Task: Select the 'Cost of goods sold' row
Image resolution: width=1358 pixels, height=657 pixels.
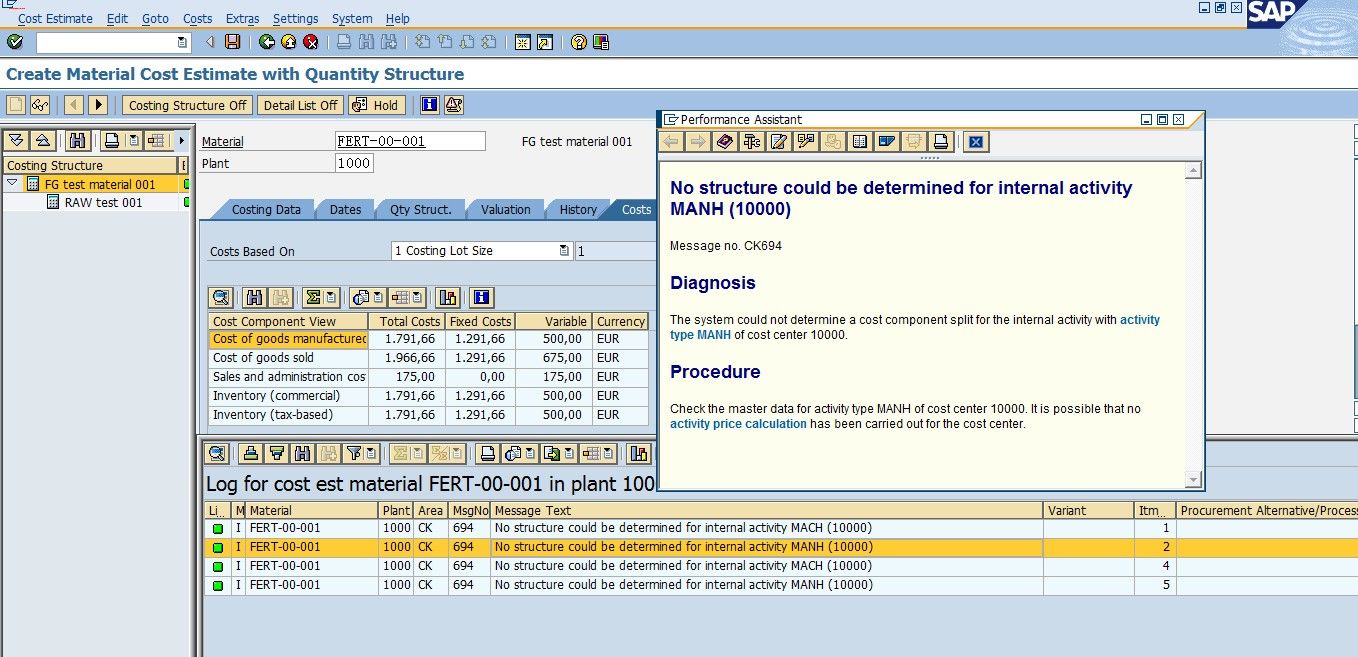Action: (x=428, y=358)
